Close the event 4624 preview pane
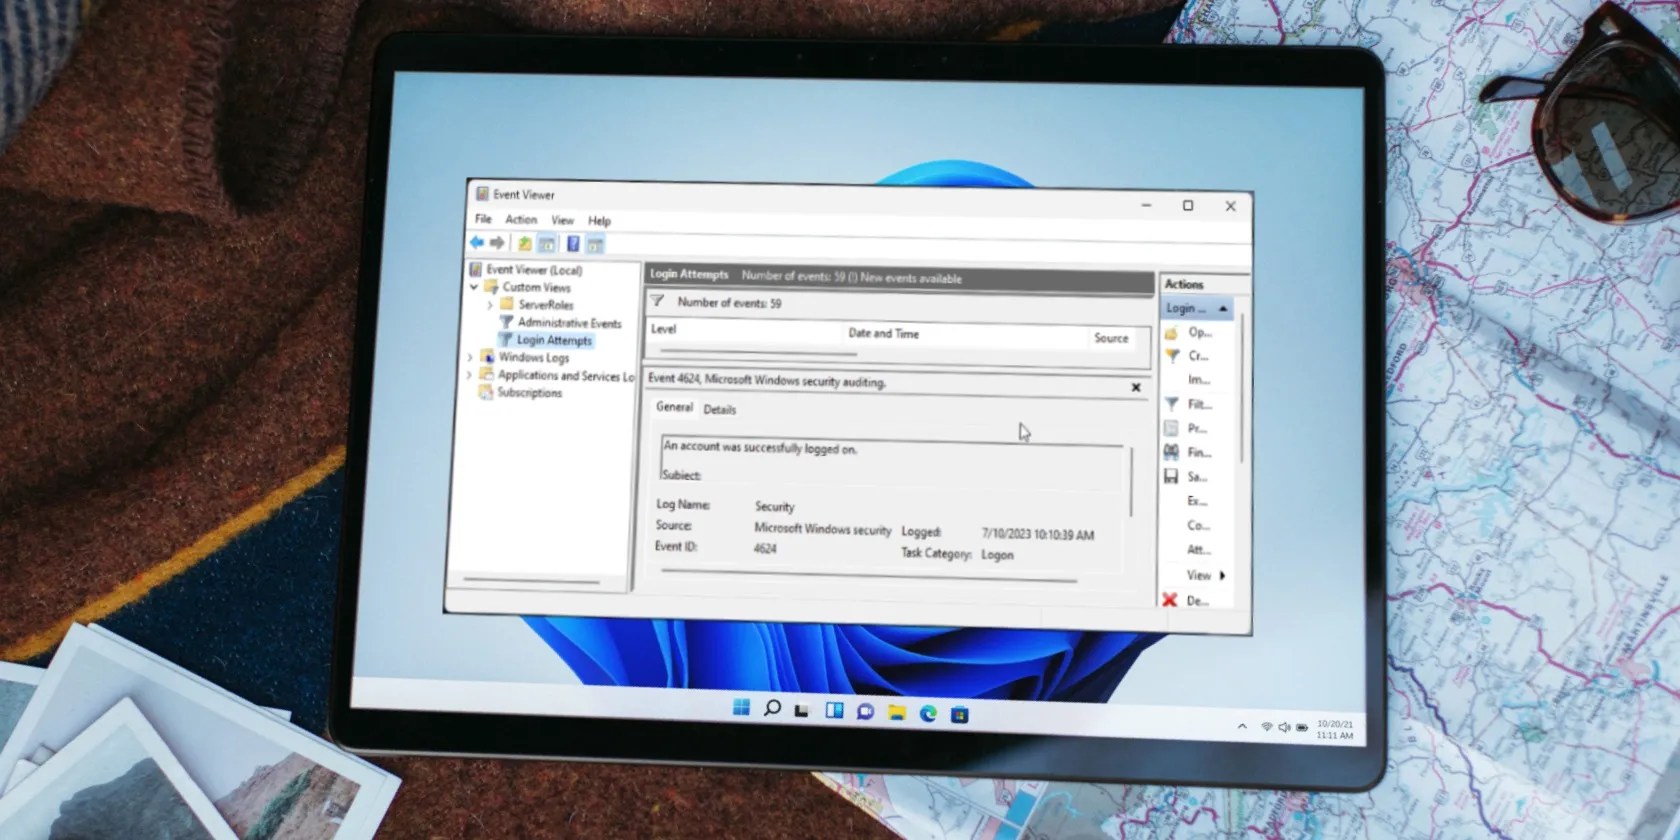The image size is (1680, 840). coord(1136,387)
